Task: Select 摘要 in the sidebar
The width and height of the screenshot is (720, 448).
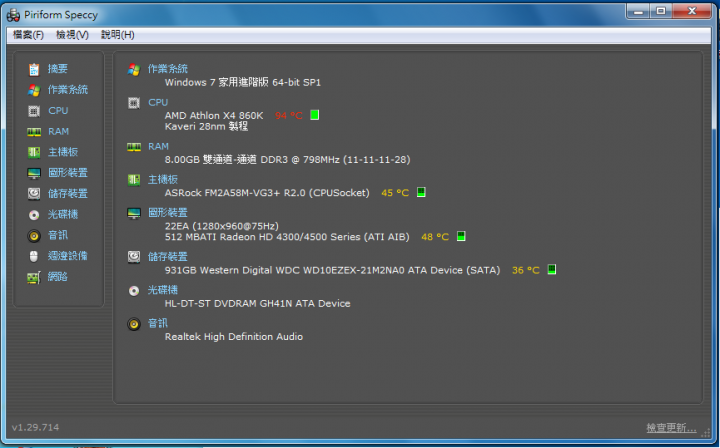Action: (58, 69)
